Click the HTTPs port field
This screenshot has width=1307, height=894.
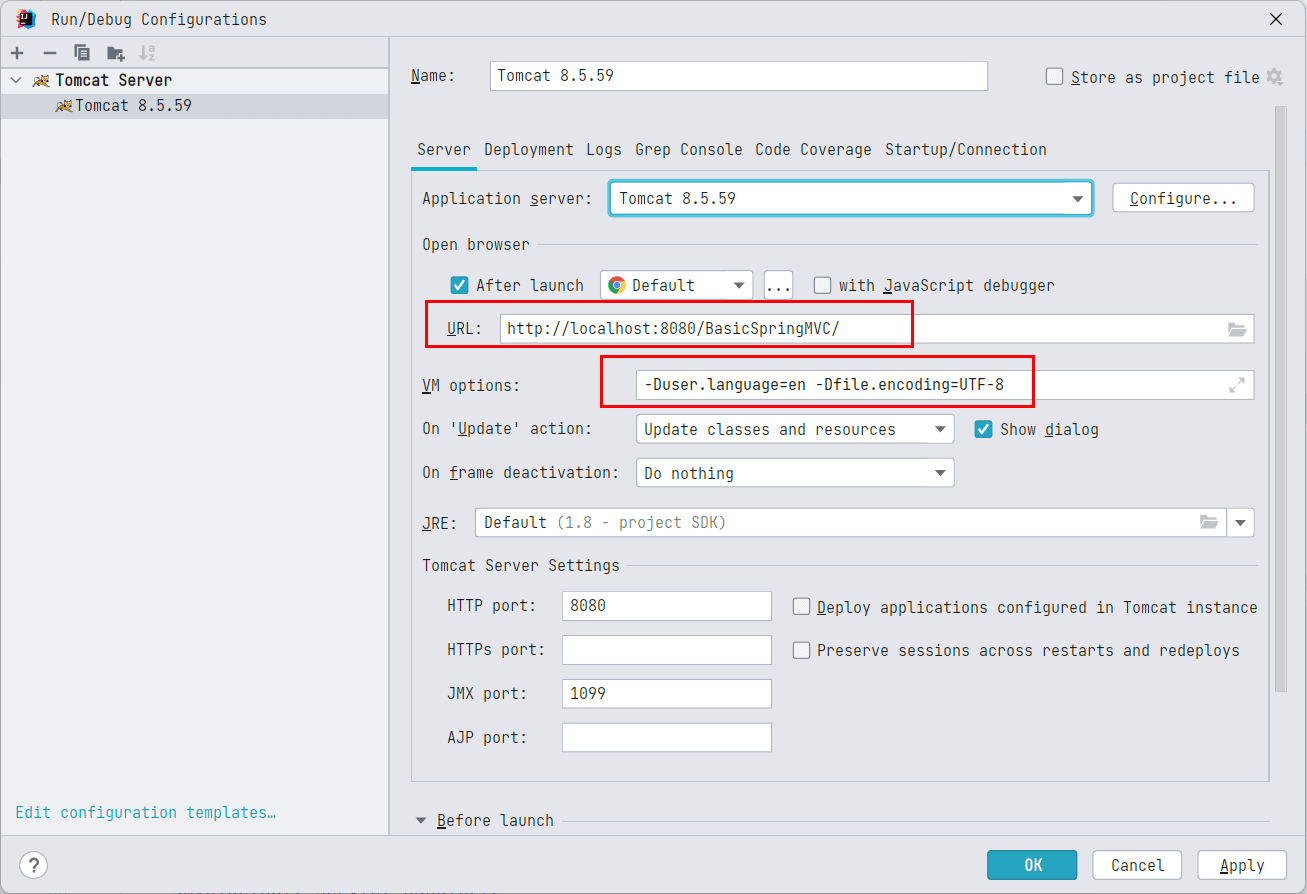click(x=667, y=650)
